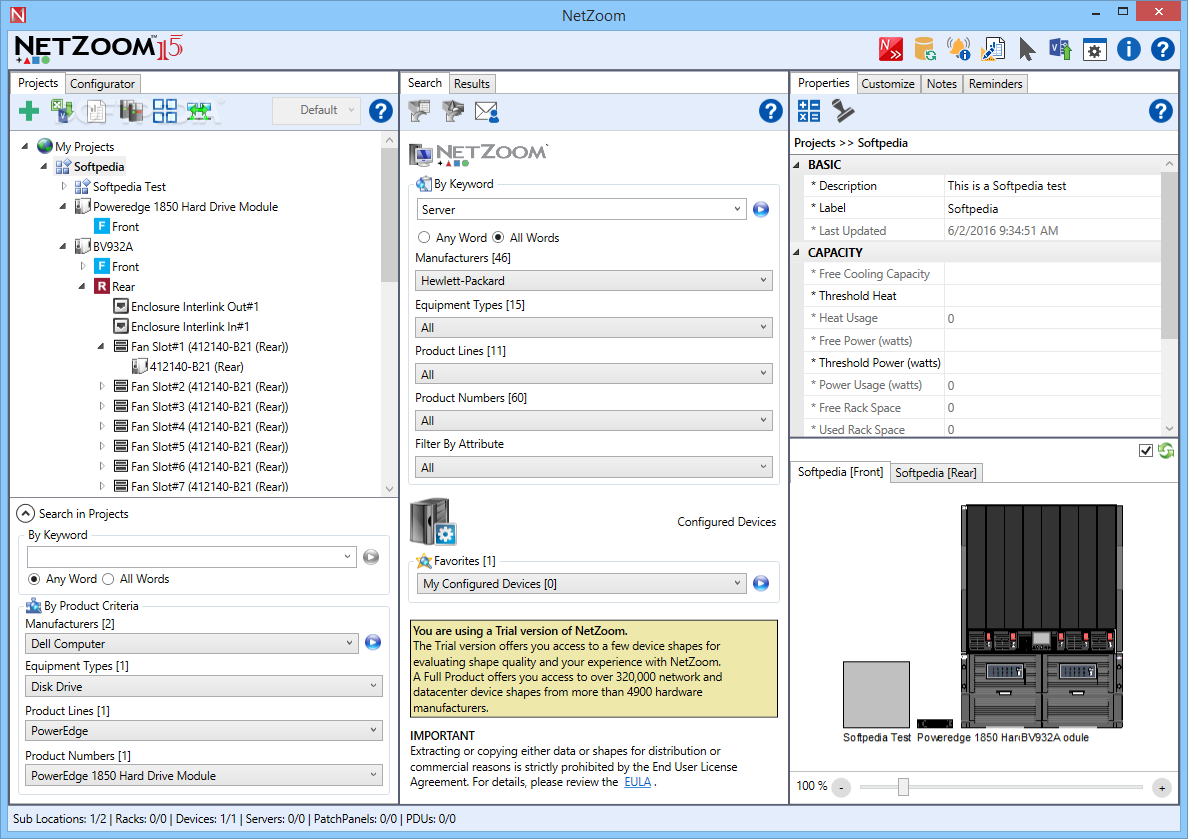Open the project report document icon

click(96, 111)
